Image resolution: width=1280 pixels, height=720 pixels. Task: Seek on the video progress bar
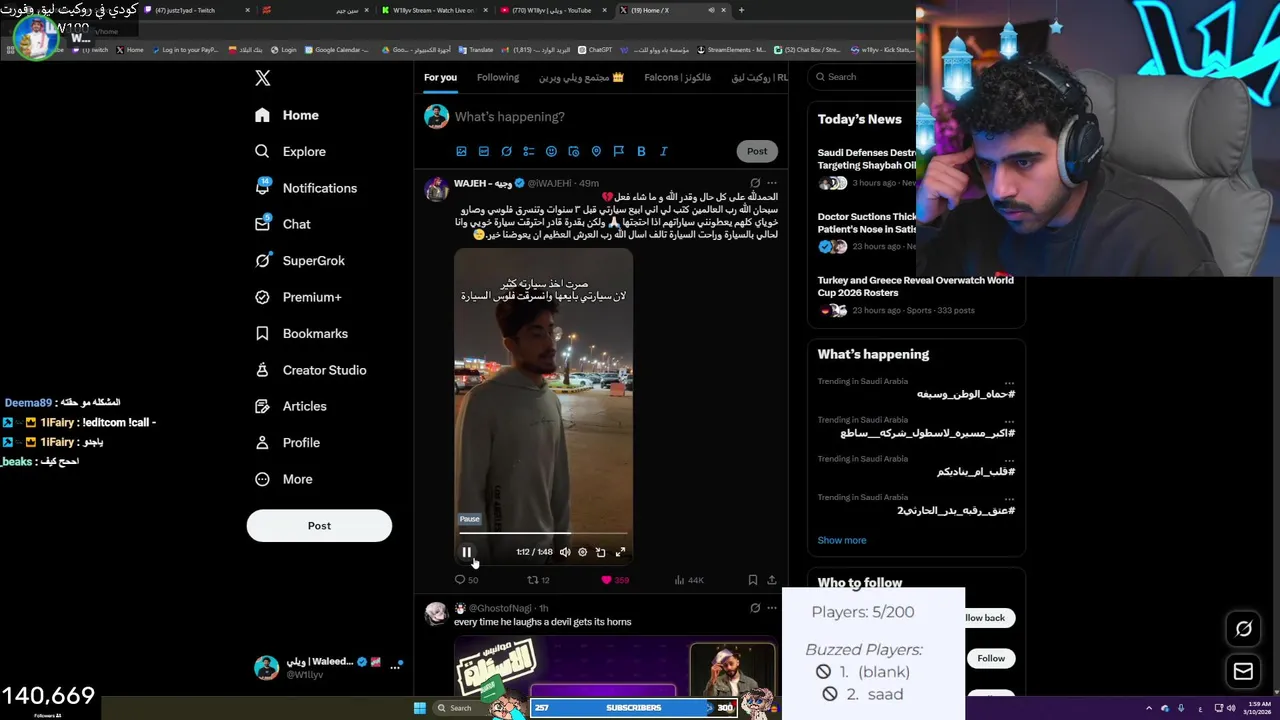[543, 534]
